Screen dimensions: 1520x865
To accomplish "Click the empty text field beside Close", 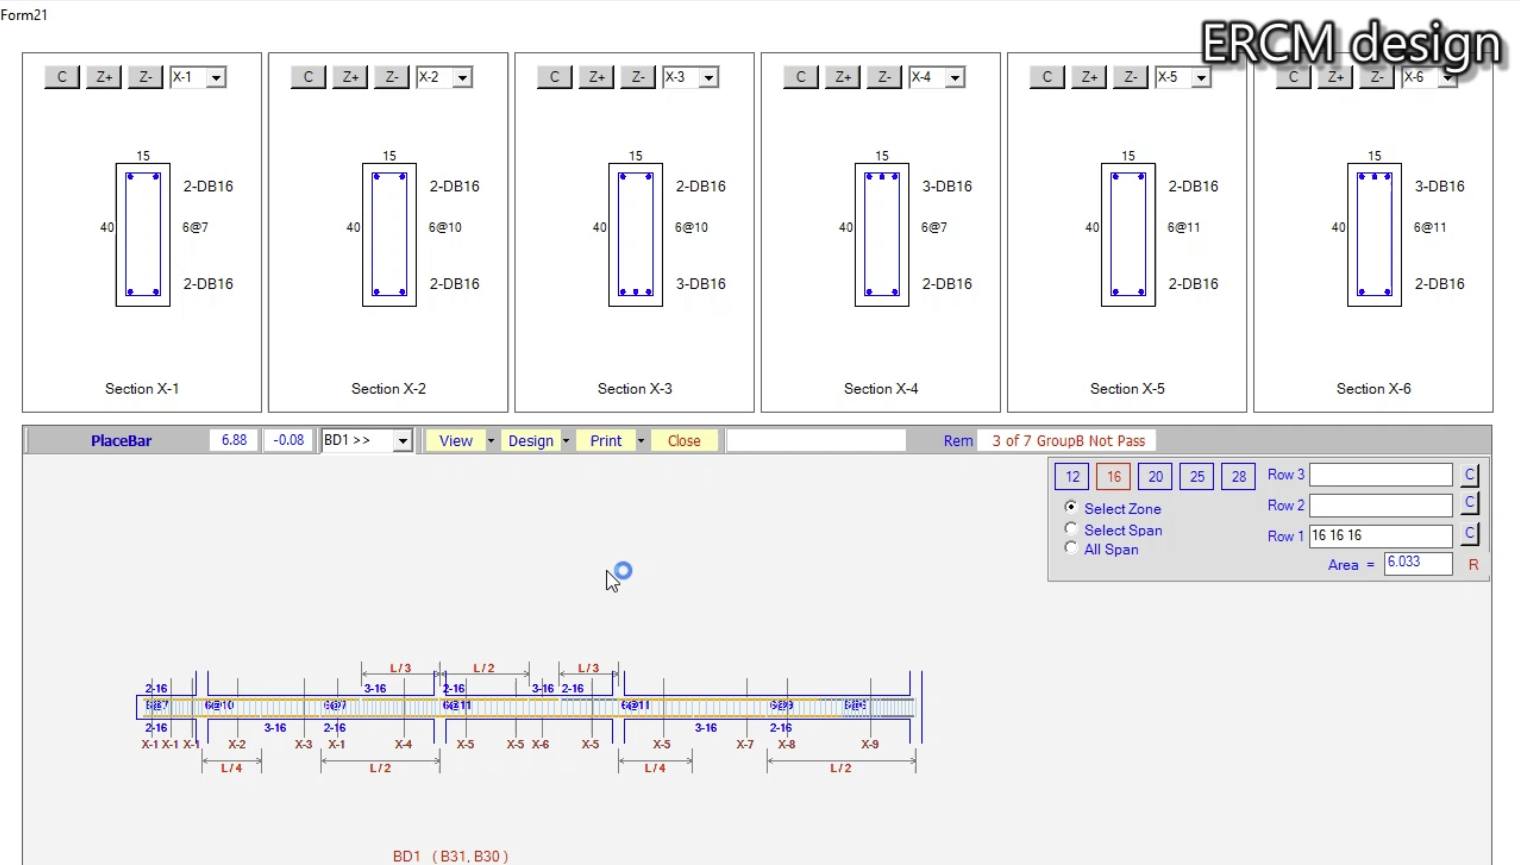I will click(816, 441).
